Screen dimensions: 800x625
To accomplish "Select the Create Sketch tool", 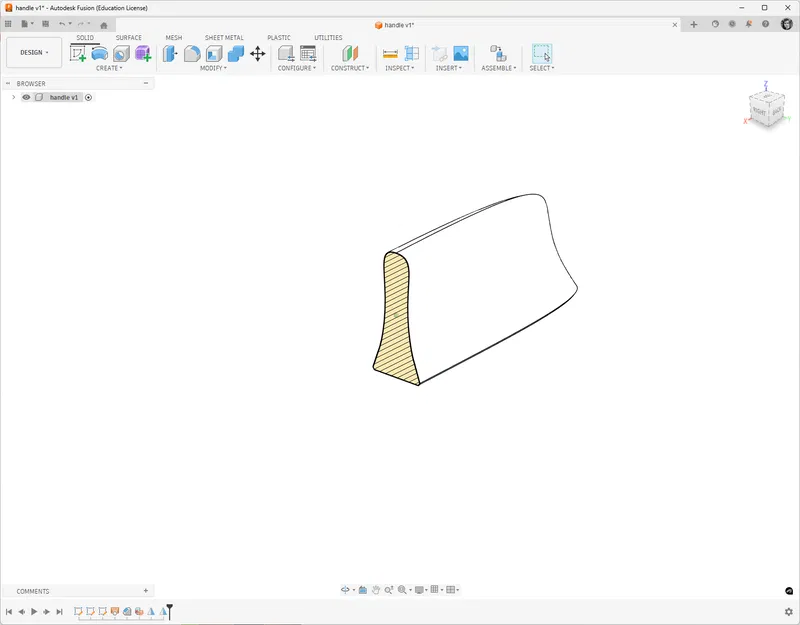I will (x=76, y=55).
